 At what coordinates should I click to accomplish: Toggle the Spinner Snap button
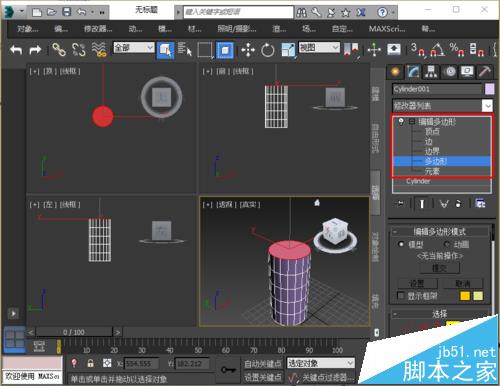[477, 50]
